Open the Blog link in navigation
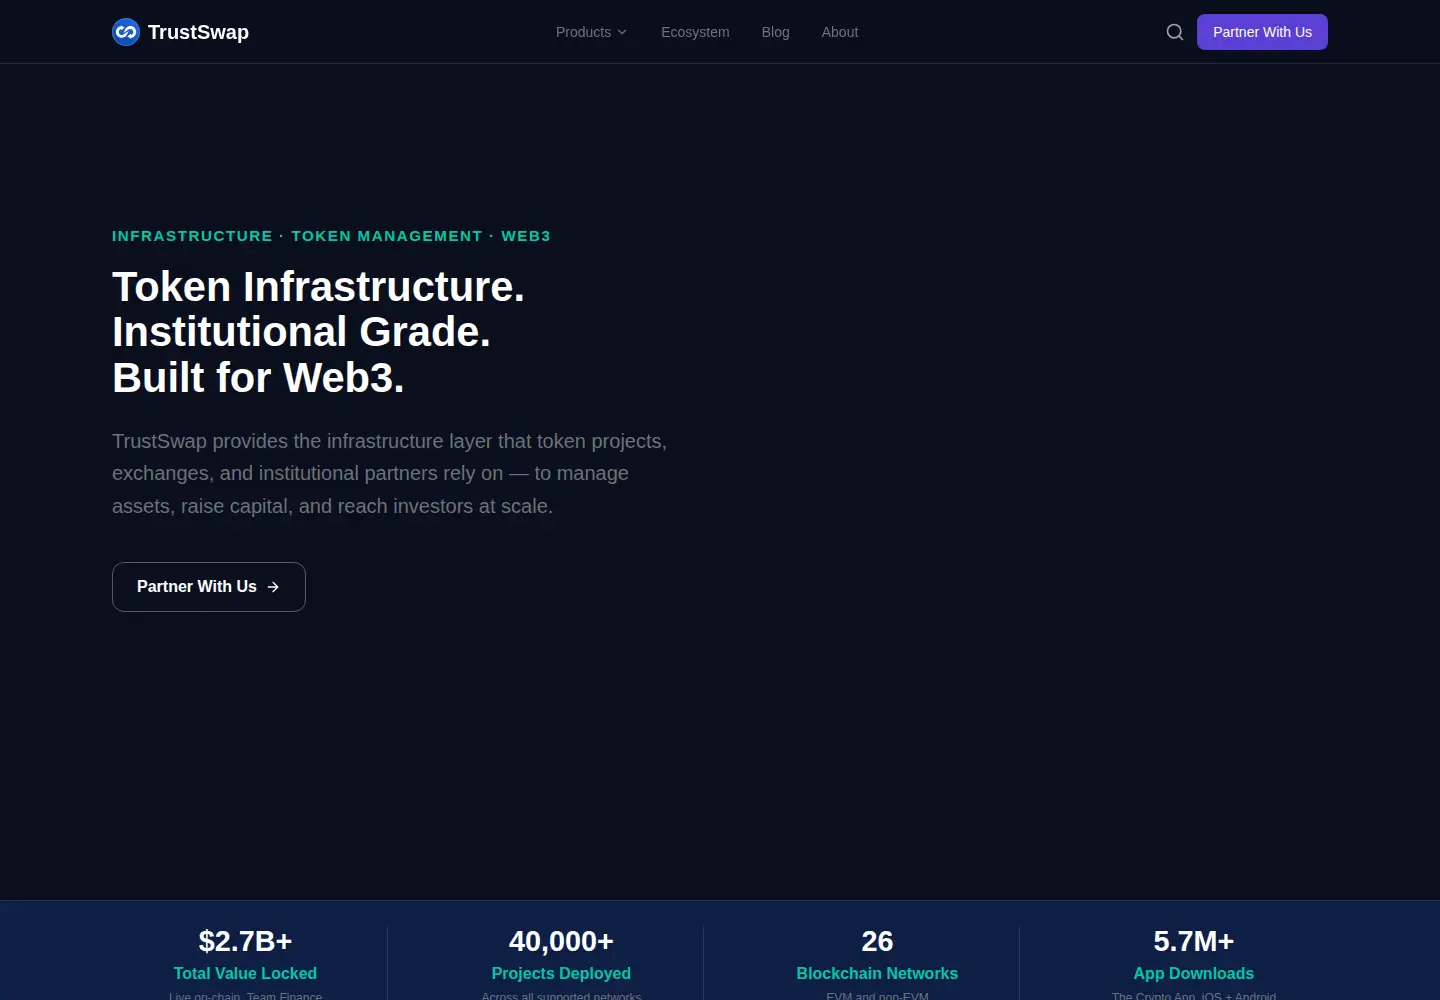The image size is (1440, 1000). (x=775, y=32)
